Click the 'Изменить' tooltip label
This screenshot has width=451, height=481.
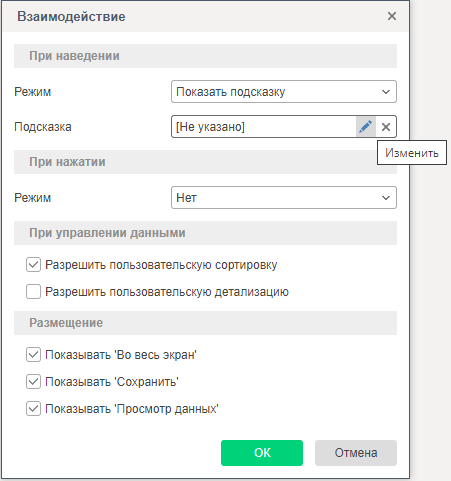[412, 153]
